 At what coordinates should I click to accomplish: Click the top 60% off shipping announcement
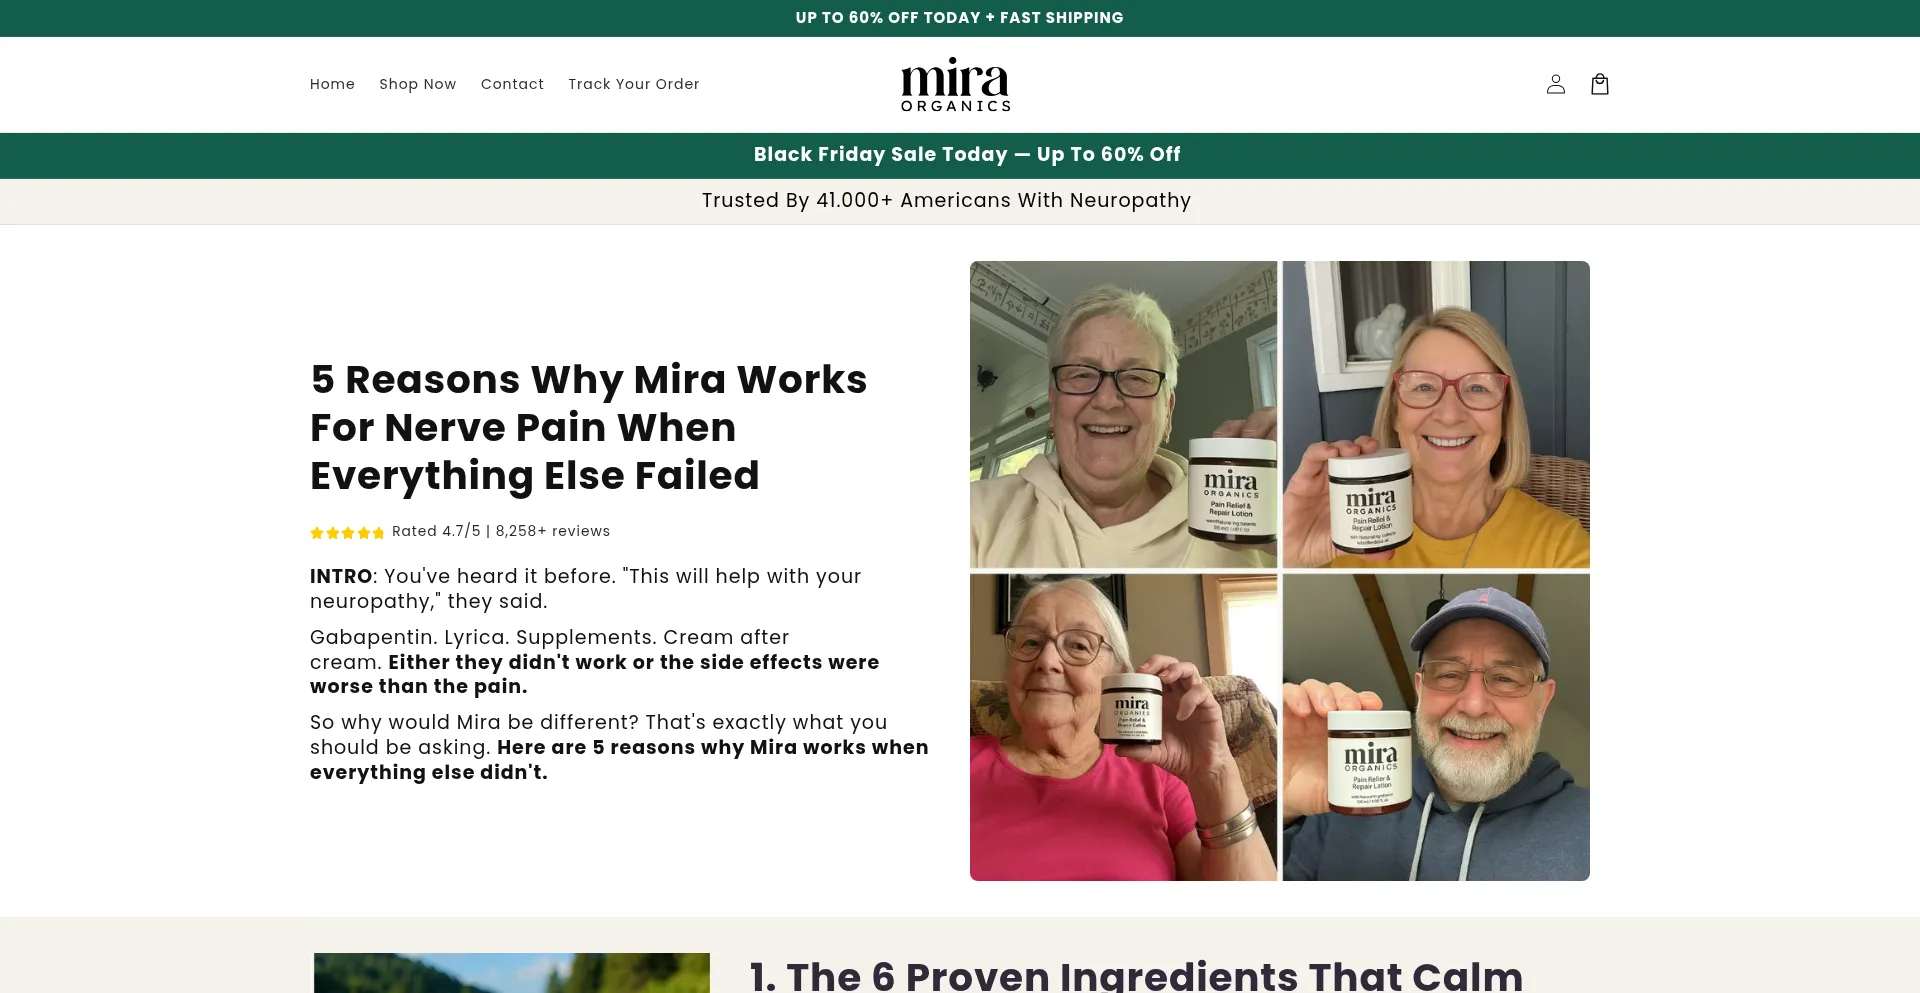point(960,18)
